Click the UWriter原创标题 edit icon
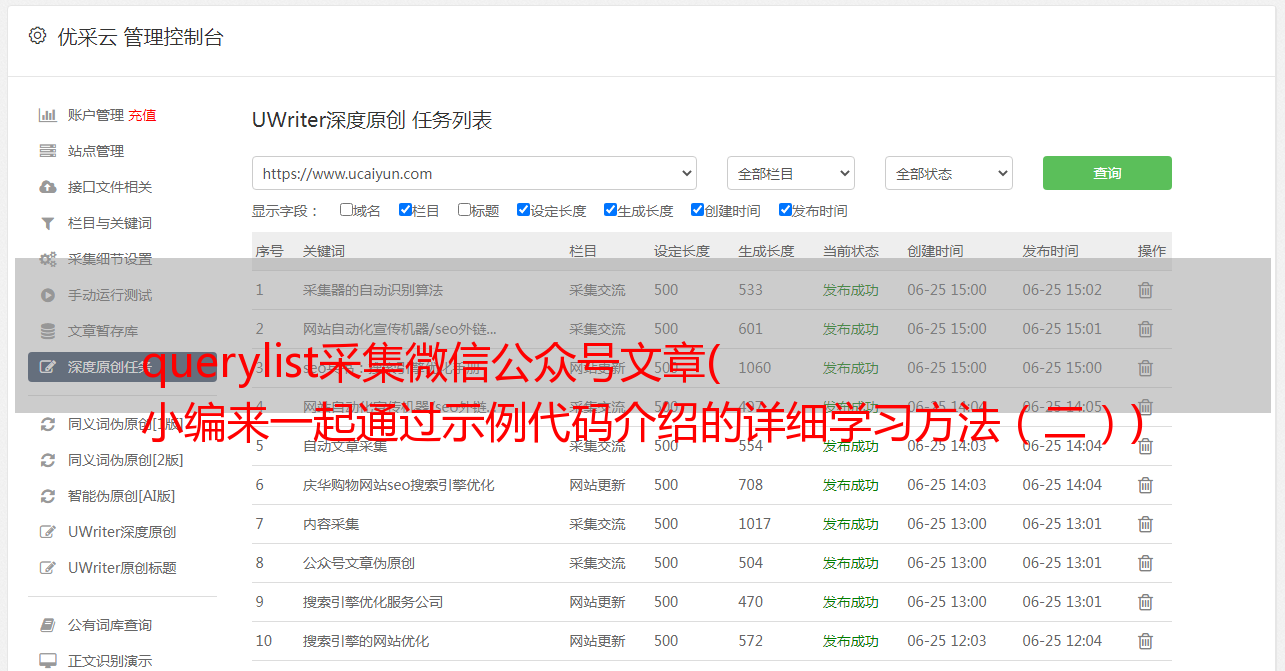The width and height of the screenshot is (1285, 671). pyautogui.click(x=47, y=568)
